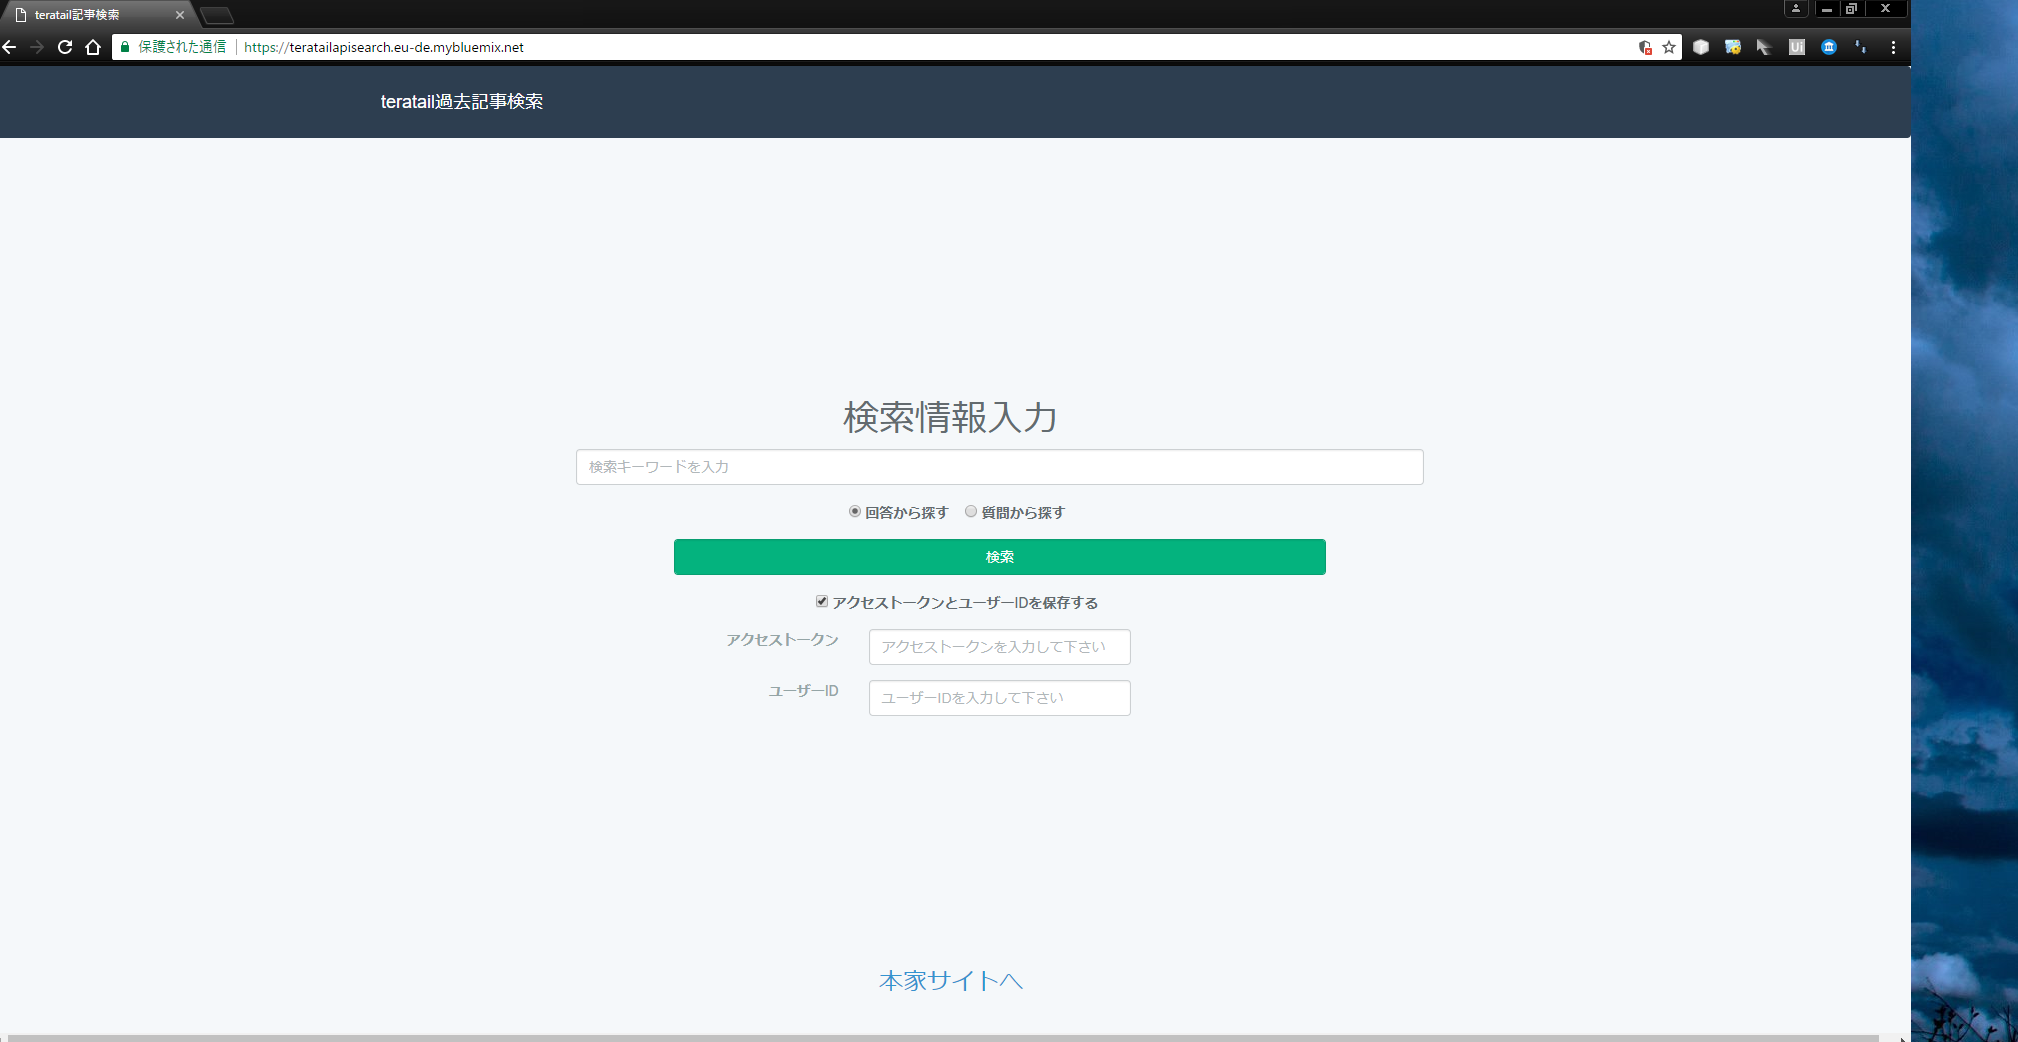Restore down the Chrome window
The image size is (2018, 1042).
(x=1851, y=8)
